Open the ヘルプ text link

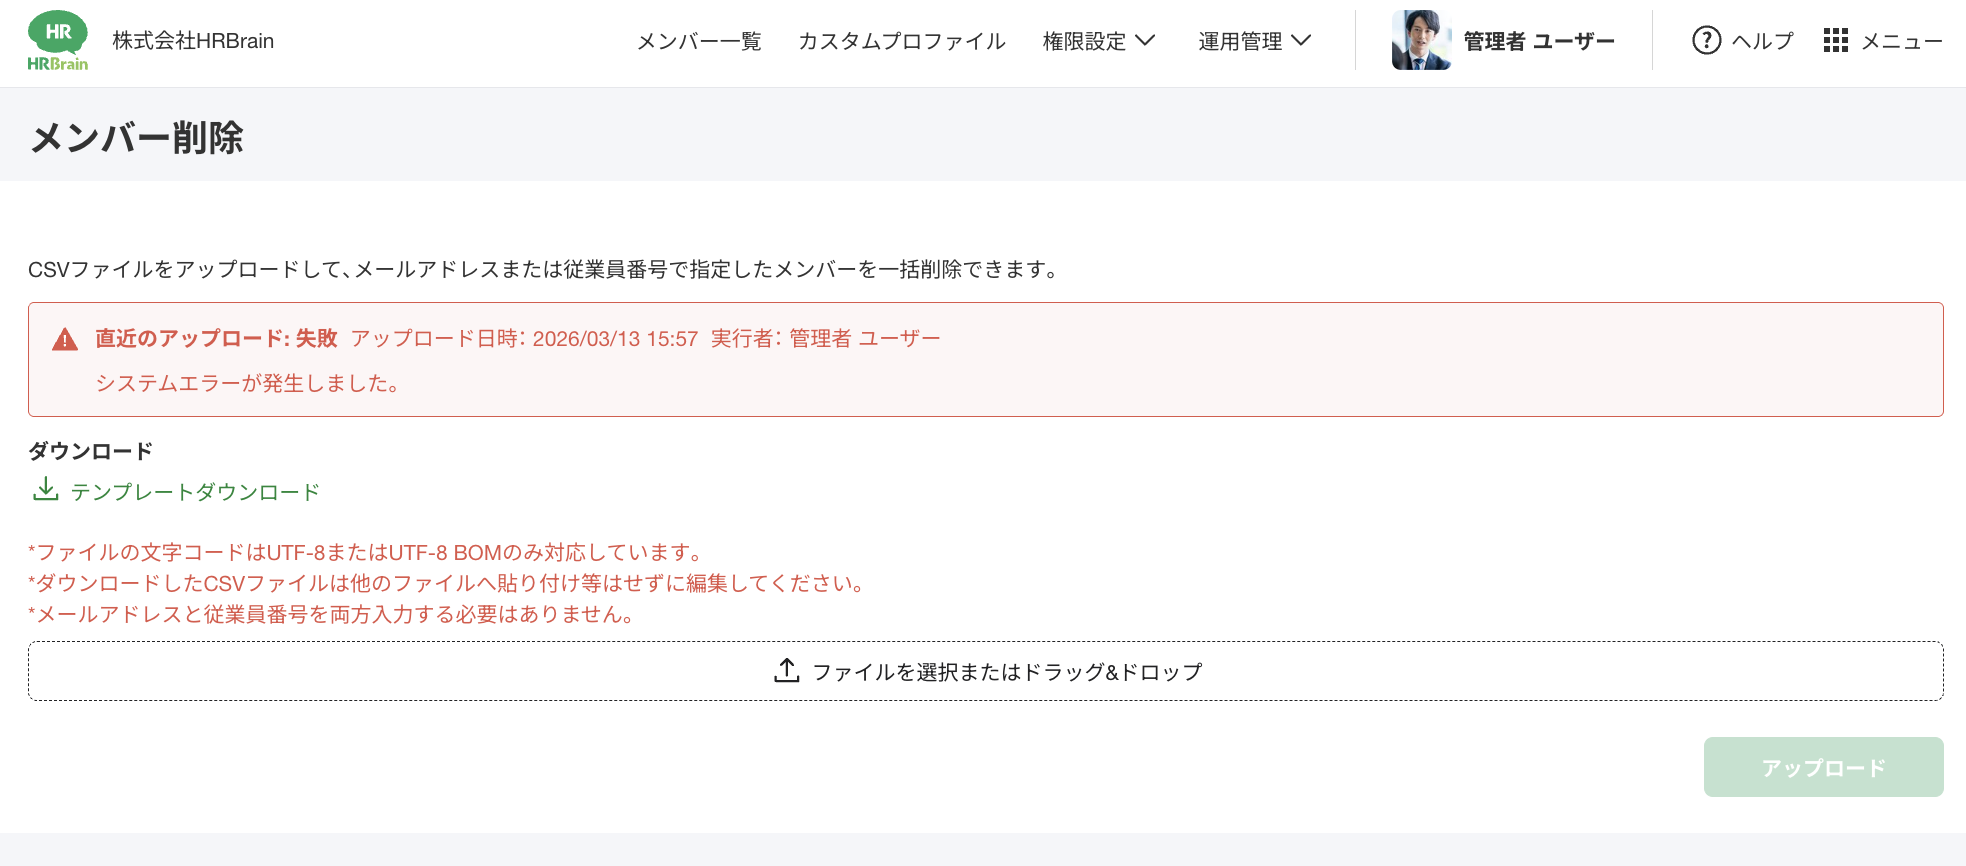click(x=1762, y=41)
